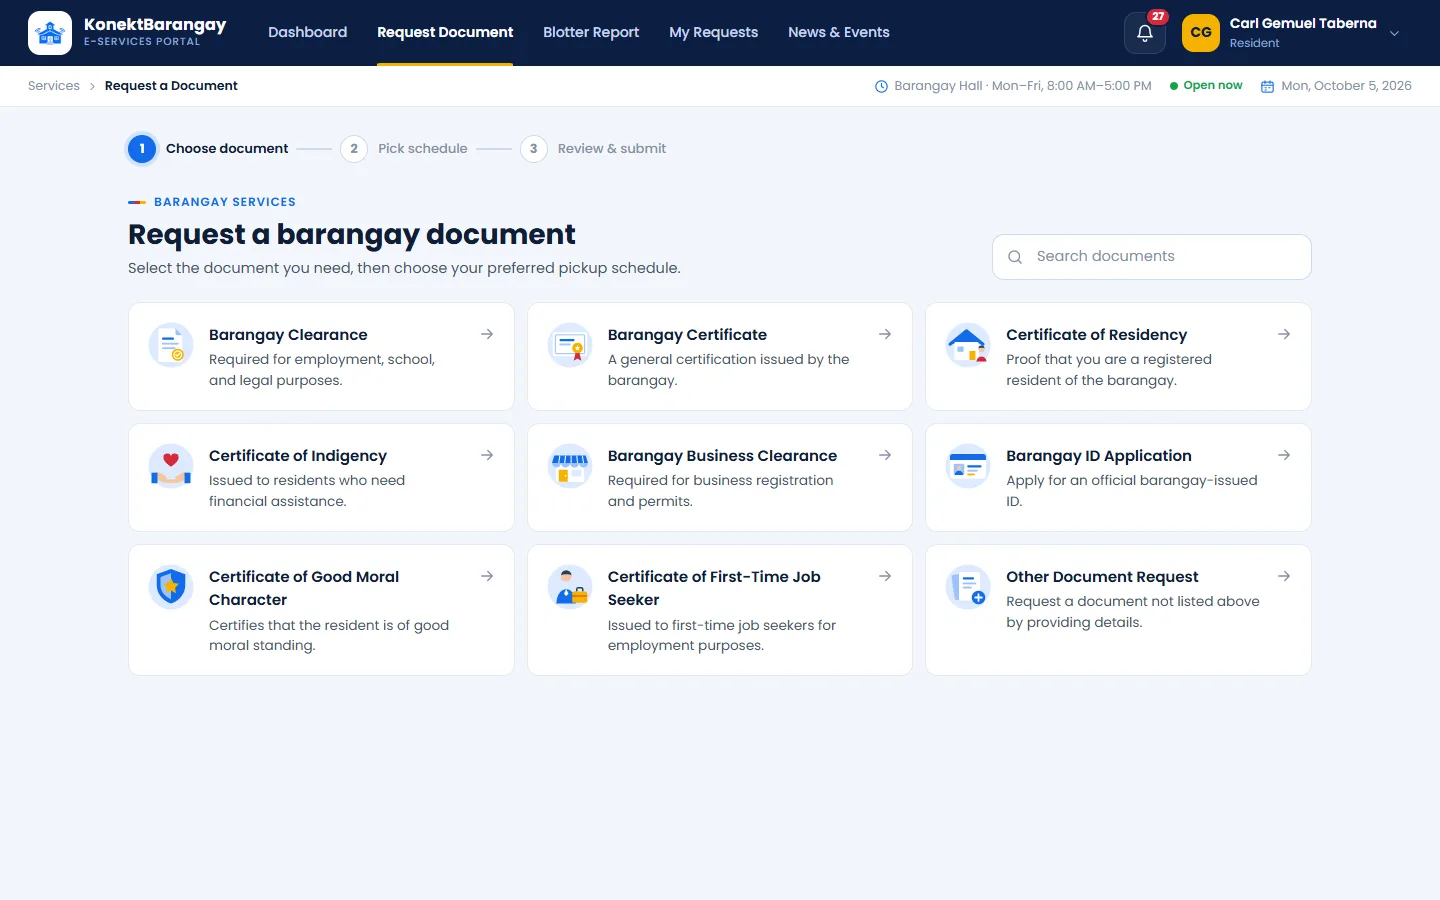Open the Dashboard tab
The height and width of the screenshot is (900, 1440).
[x=307, y=32]
